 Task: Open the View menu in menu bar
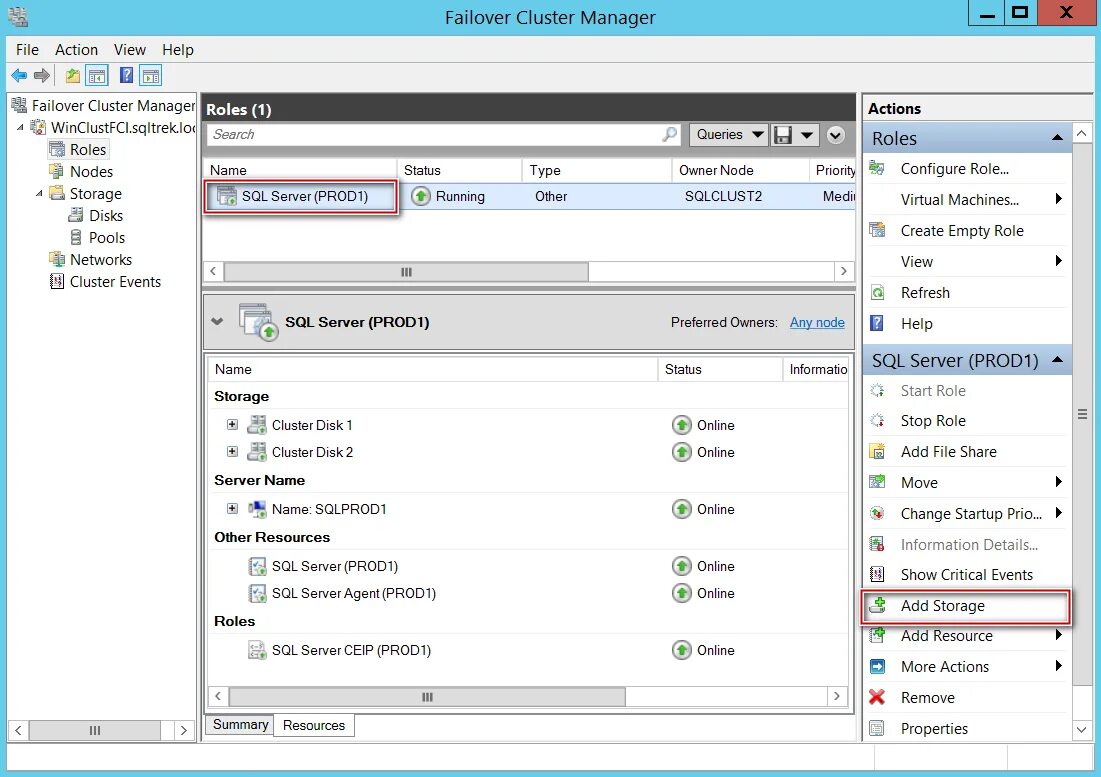130,50
